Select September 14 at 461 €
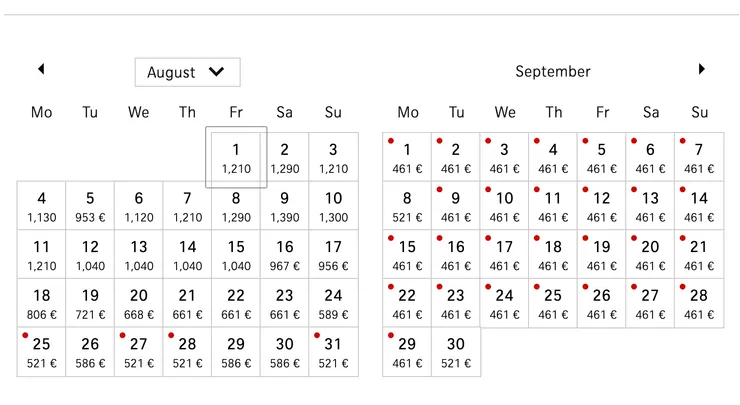This screenshot has width=740, height=405. coord(699,206)
